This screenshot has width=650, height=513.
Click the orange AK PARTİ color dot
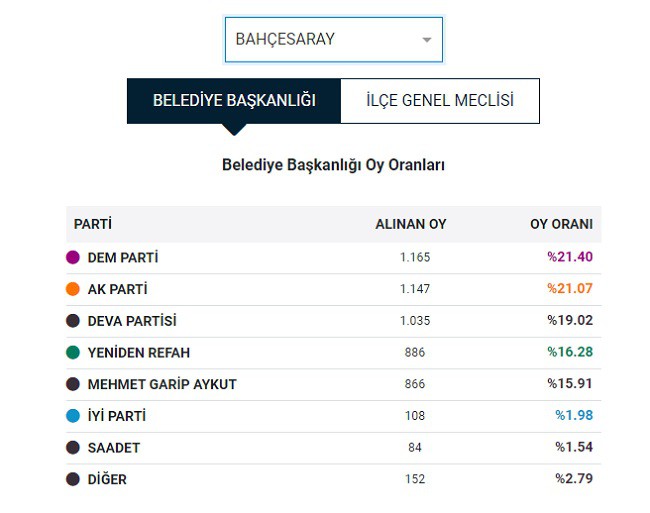coord(73,289)
